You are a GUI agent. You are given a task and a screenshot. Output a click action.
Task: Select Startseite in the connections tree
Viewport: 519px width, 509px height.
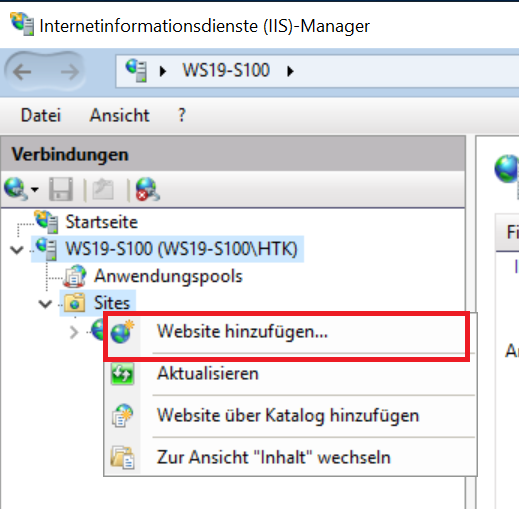coord(101,222)
